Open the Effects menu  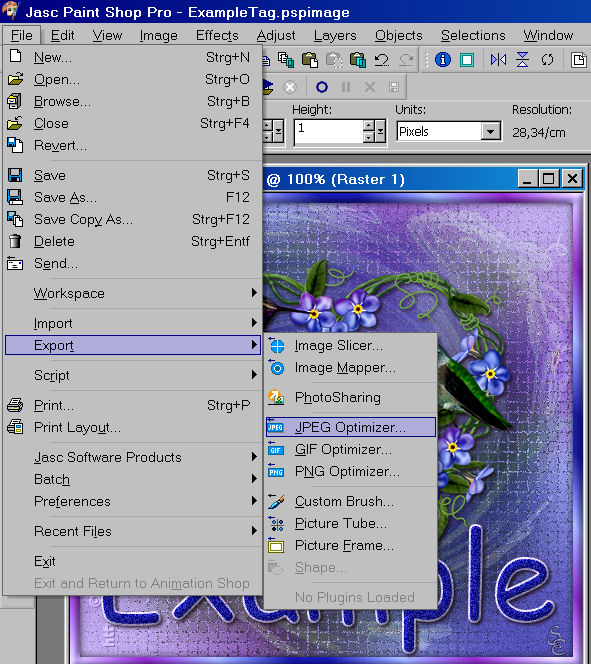click(x=217, y=35)
